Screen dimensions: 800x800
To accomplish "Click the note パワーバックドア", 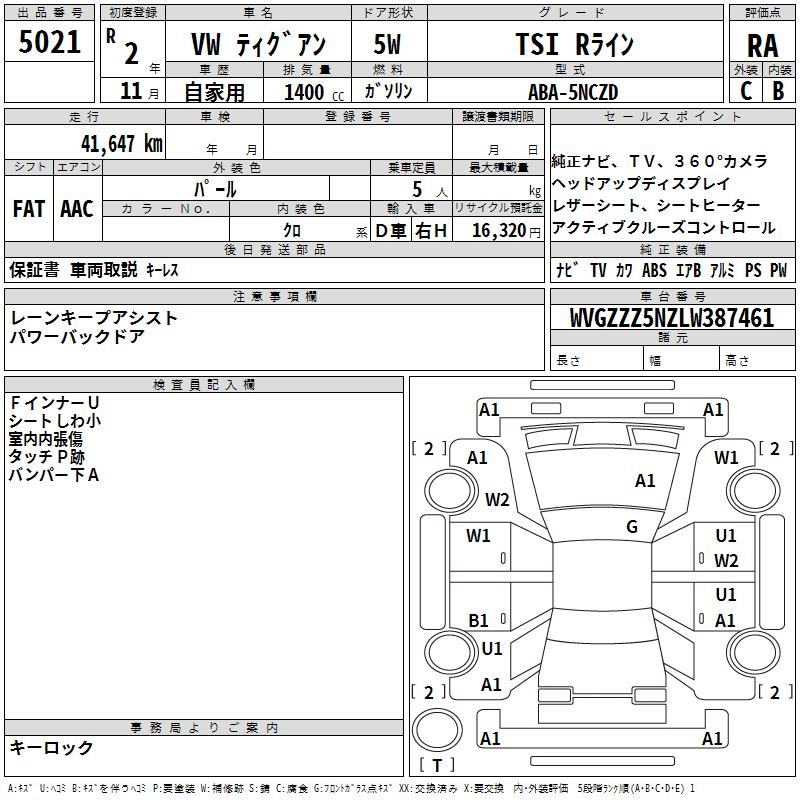I will pyautogui.click(x=78, y=337).
